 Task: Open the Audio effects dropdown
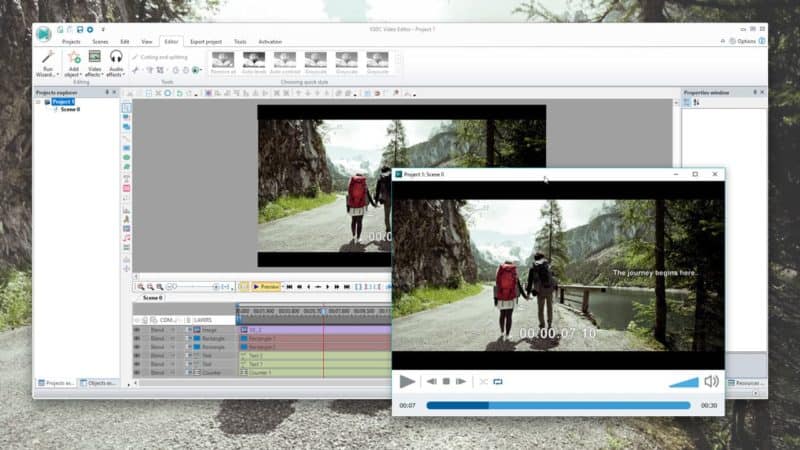click(x=116, y=64)
